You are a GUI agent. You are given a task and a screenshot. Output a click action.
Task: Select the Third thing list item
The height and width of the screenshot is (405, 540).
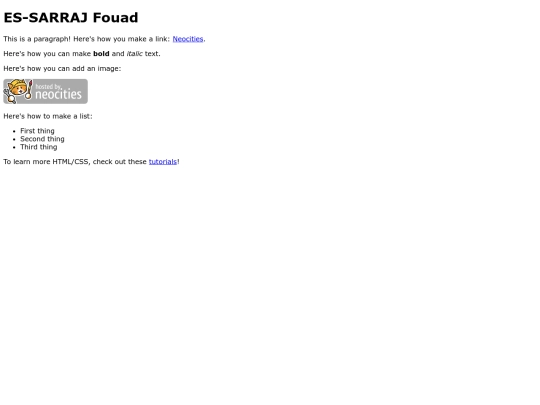(x=39, y=147)
